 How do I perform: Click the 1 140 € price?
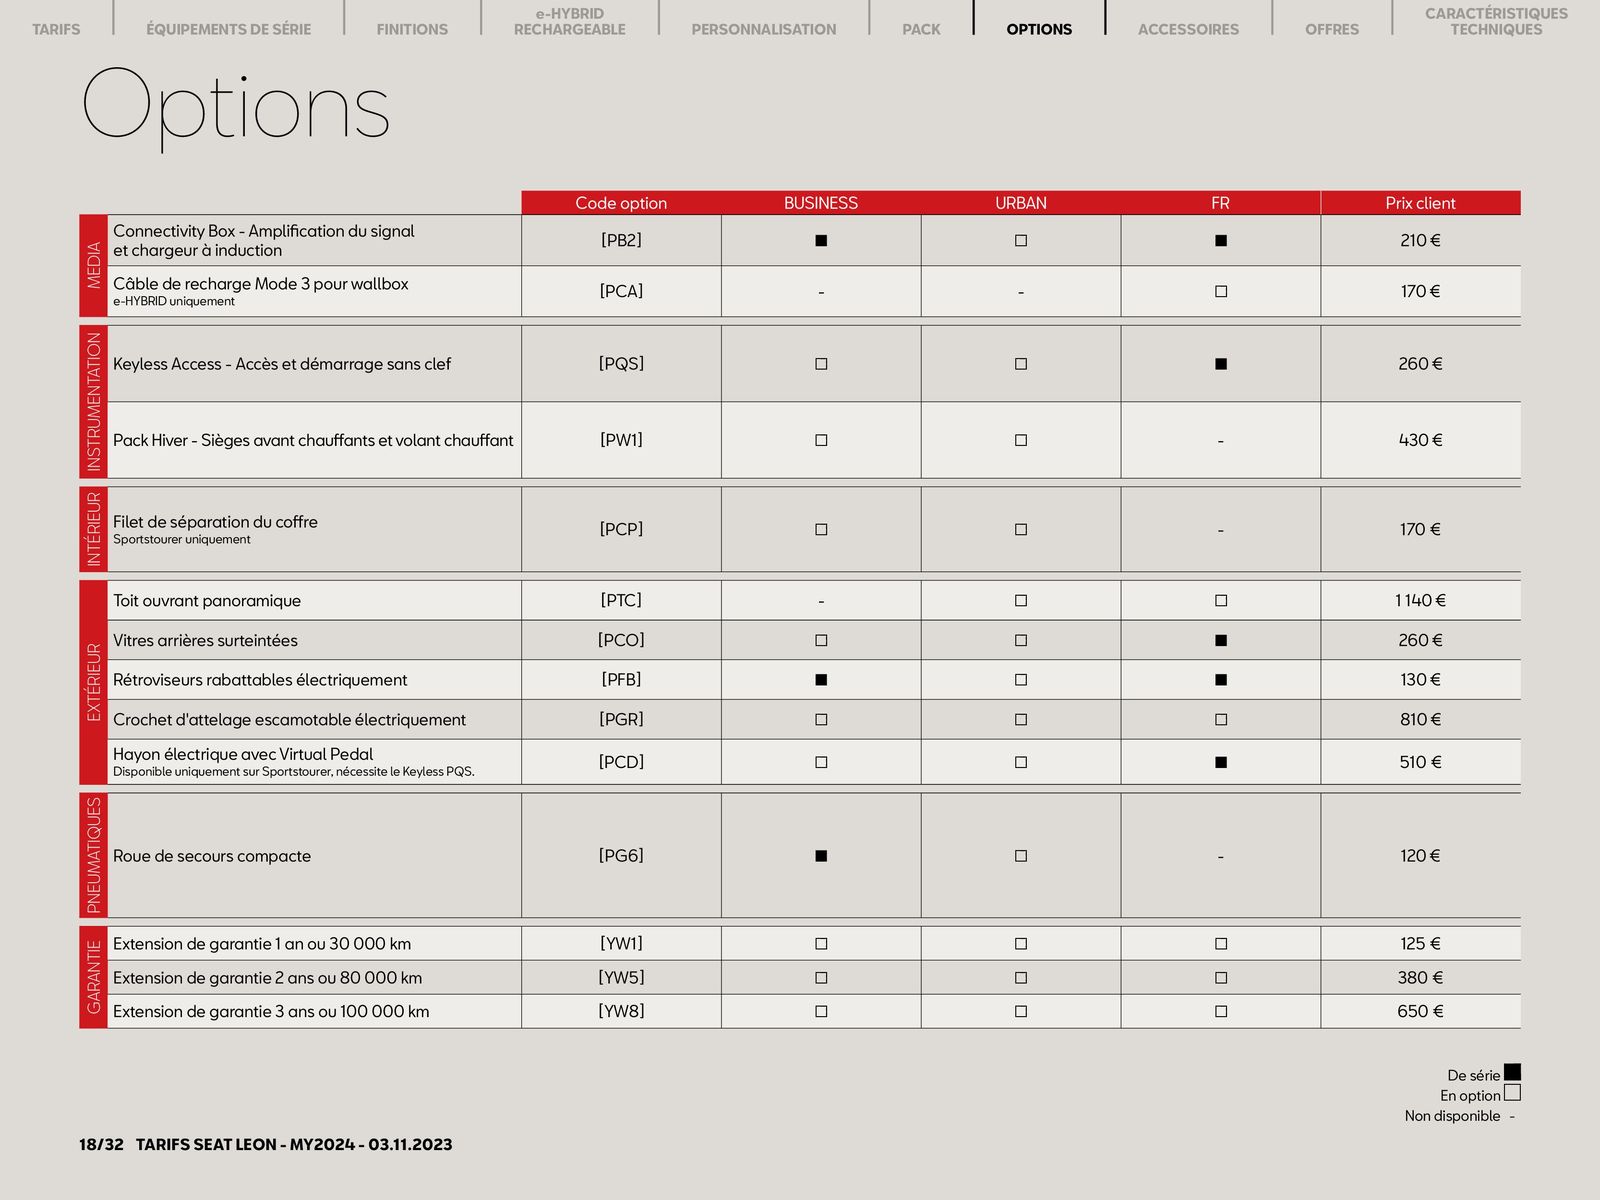click(x=1420, y=600)
